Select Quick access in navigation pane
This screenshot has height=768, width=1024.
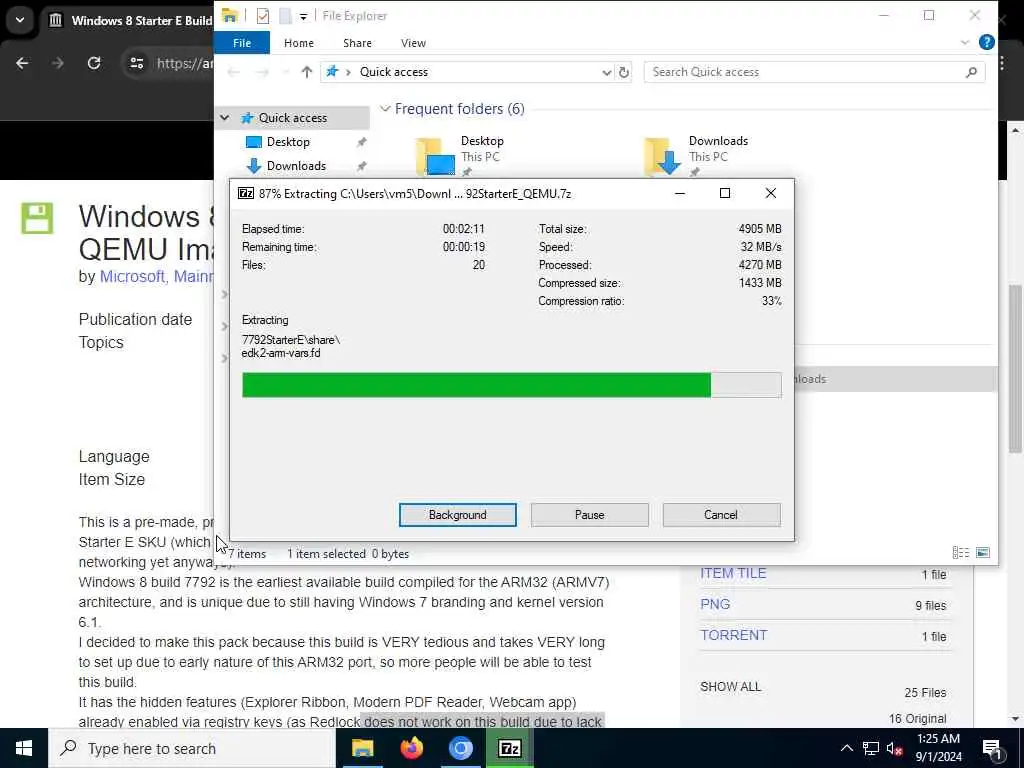point(293,118)
